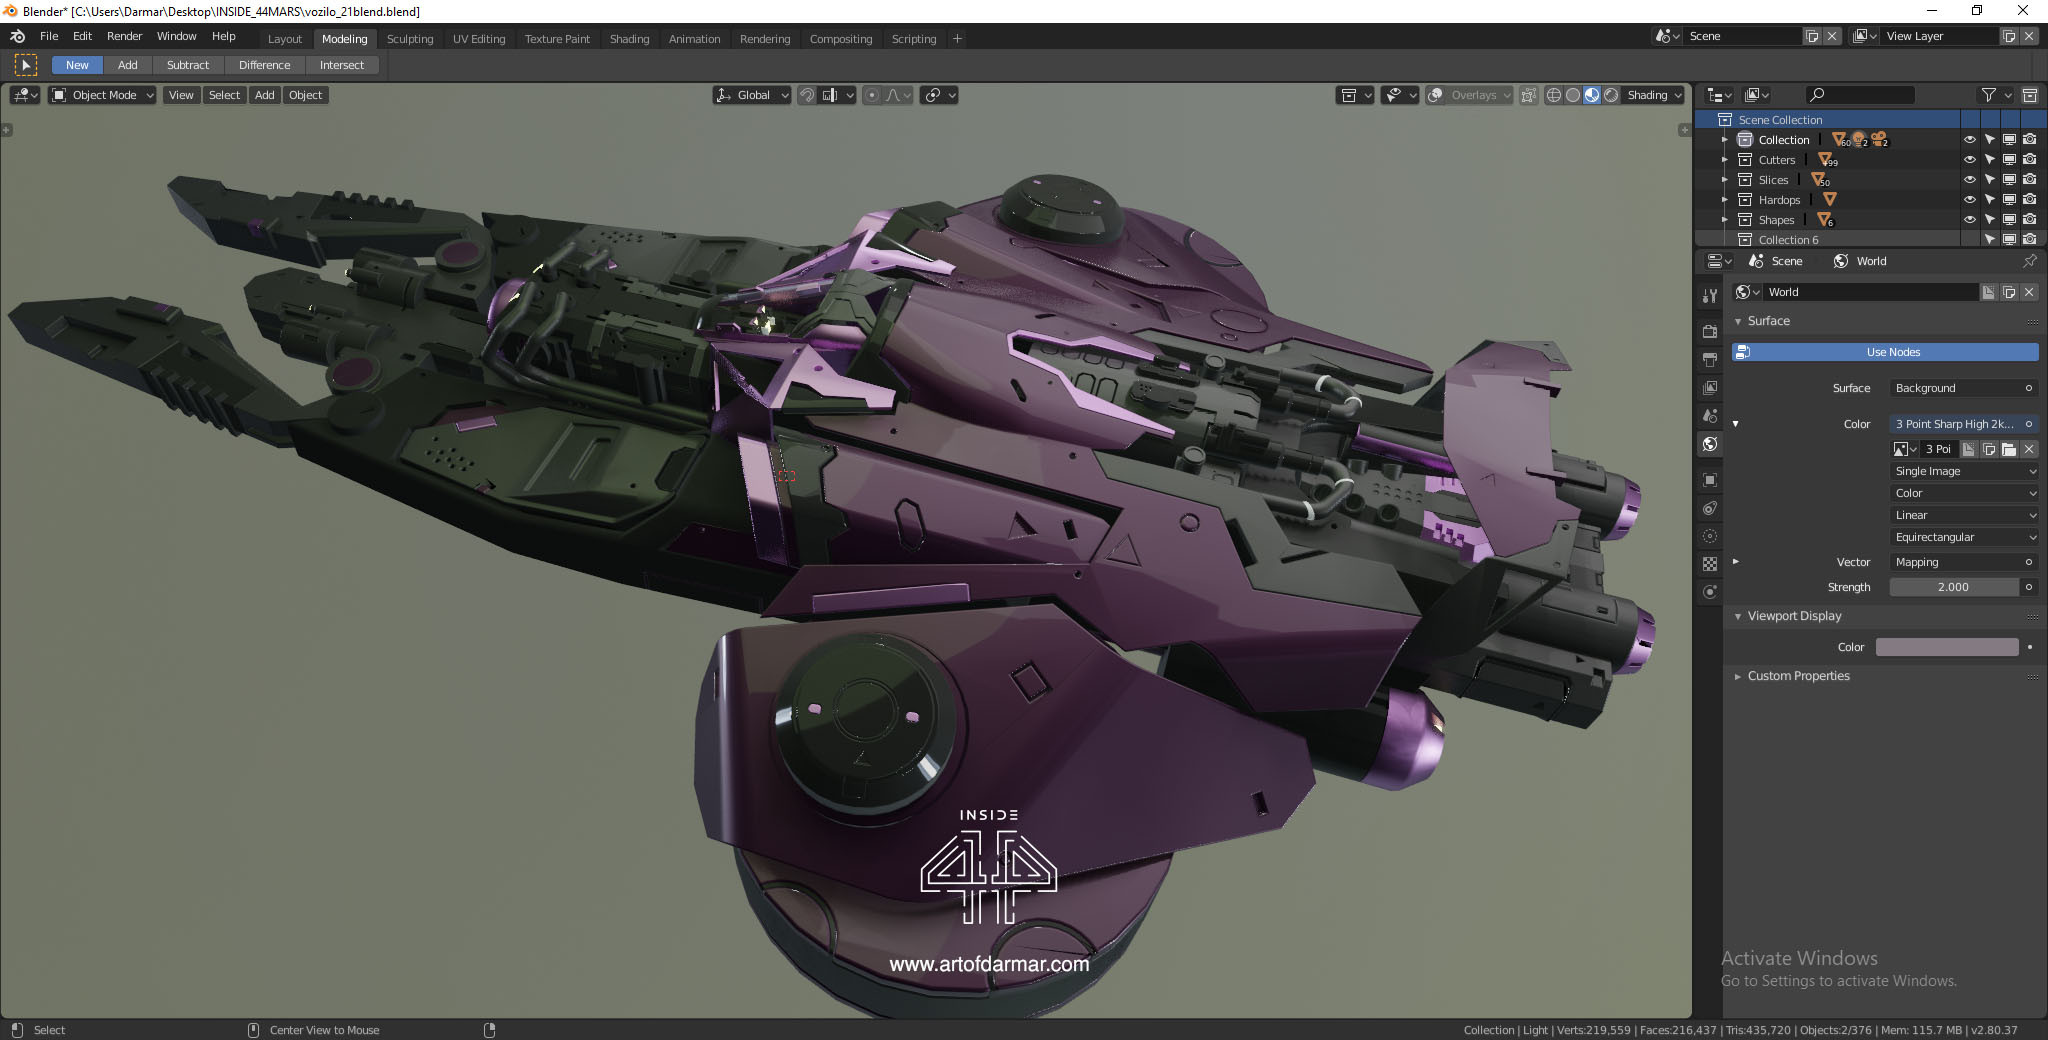Switch to rendered shading mode

click(x=1611, y=95)
